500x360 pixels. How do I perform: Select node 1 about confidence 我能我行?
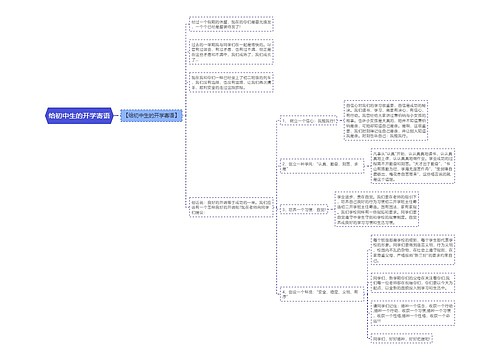coord(309,121)
